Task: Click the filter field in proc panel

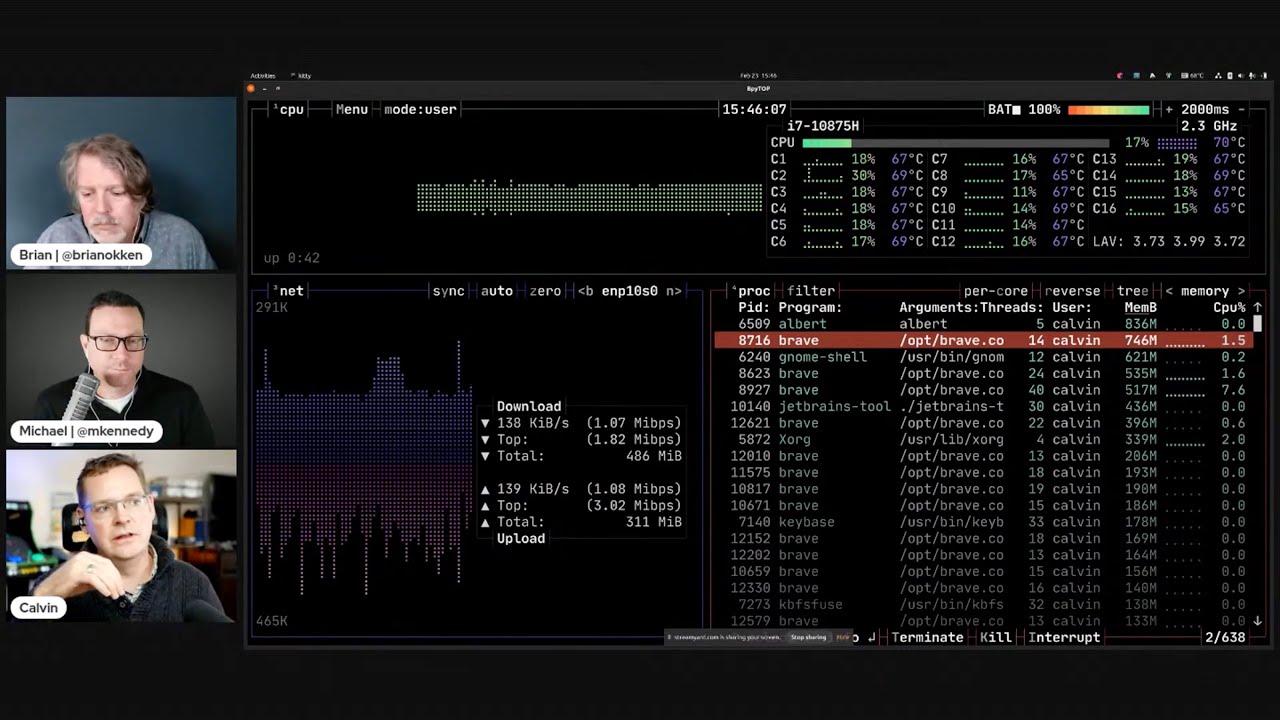Action: pyautogui.click(x=810, y=291)
